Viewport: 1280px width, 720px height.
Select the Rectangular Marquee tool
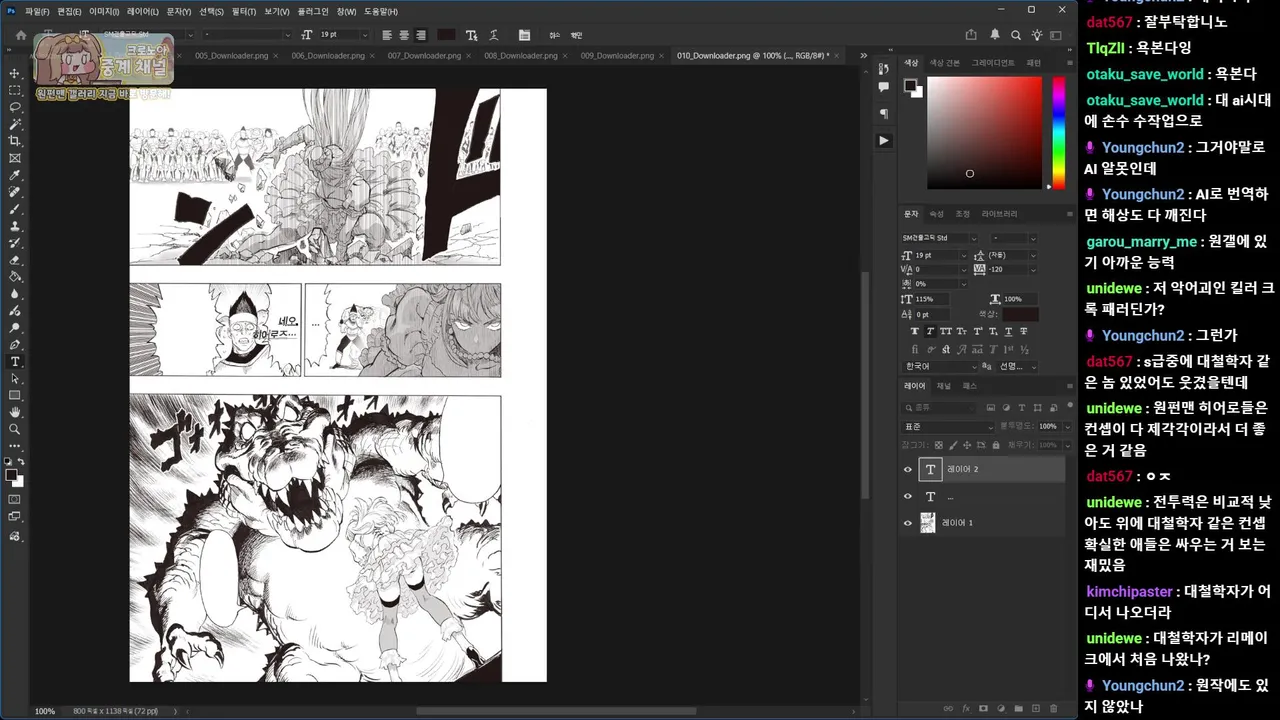[15, 90]
